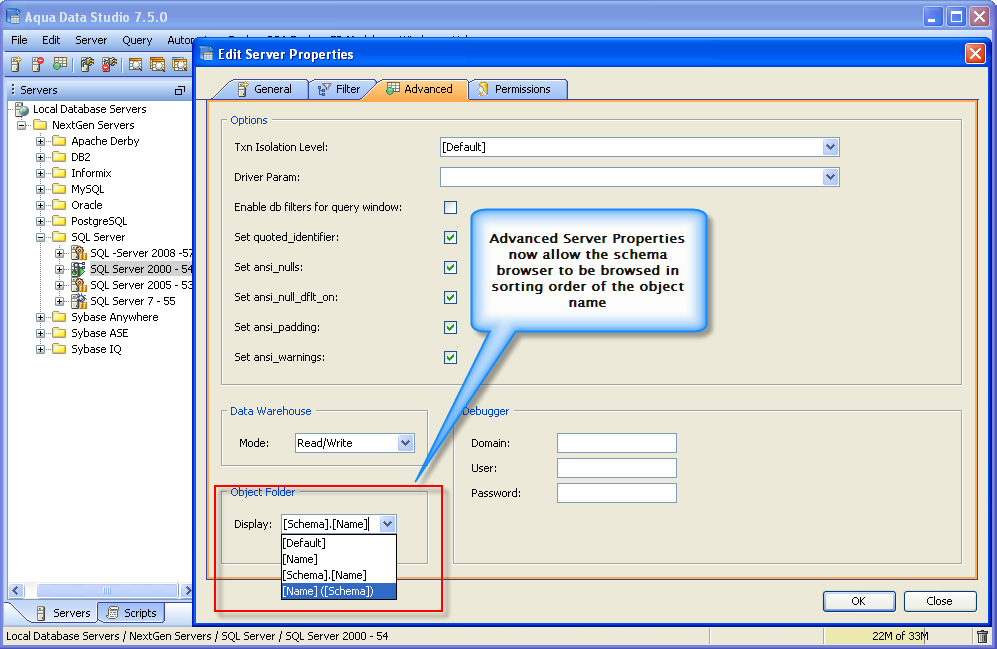
Task: Toggle Set ansi_null_dflt_on checkbox
Action: coord(450,297)
